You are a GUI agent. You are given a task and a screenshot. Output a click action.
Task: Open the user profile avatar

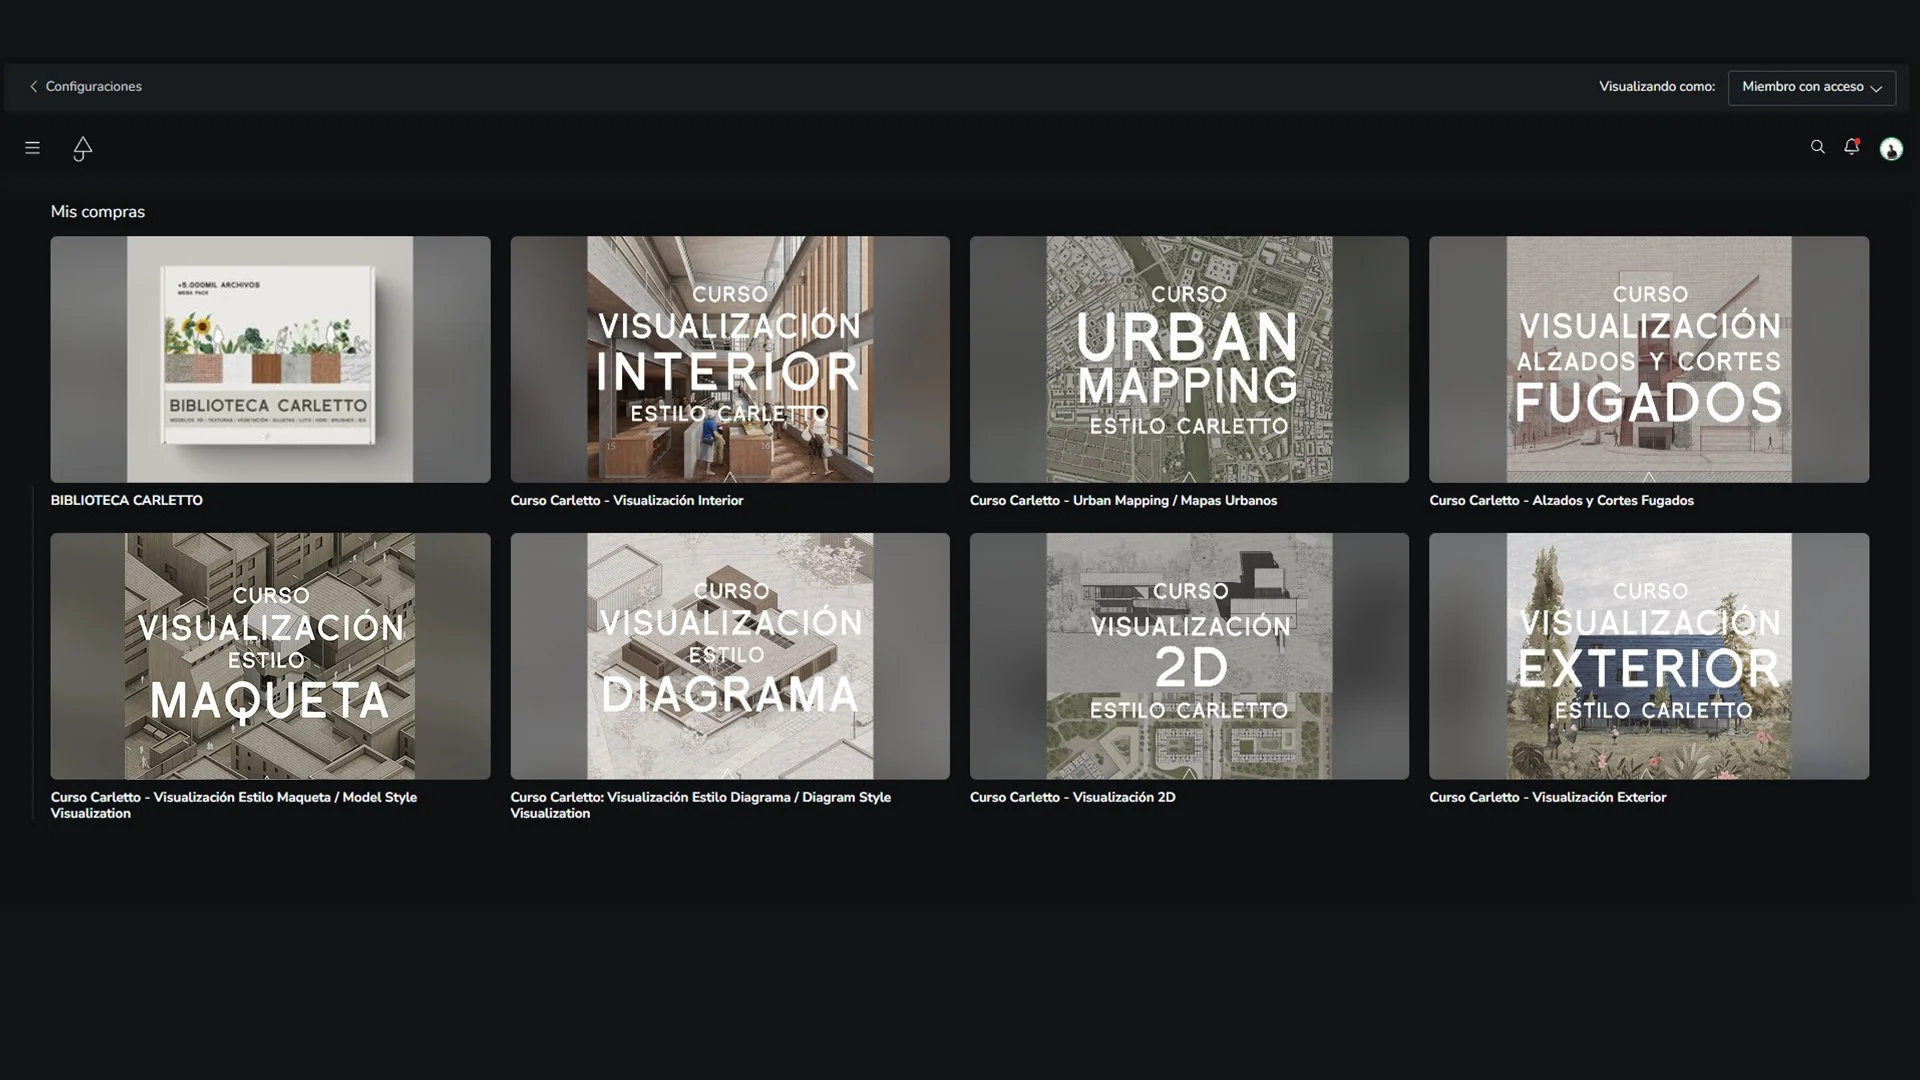1891,149
